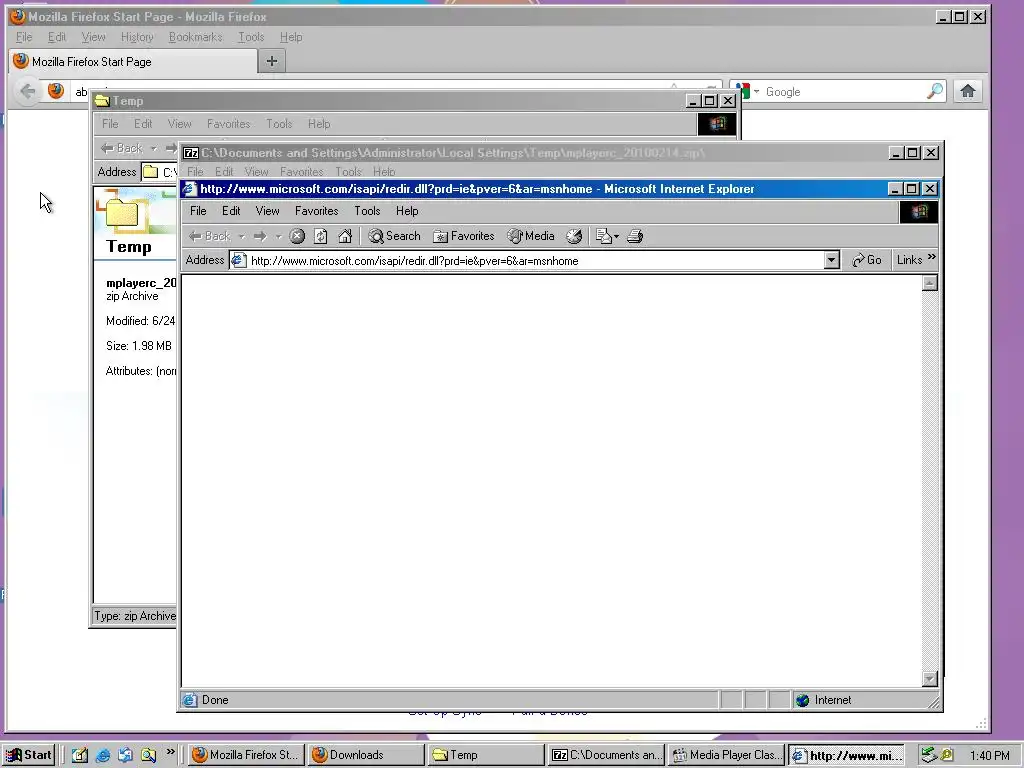Open a new tab in Firefox
The width and height of the screenshot is (1024, 768).
[x=272, y=61]
